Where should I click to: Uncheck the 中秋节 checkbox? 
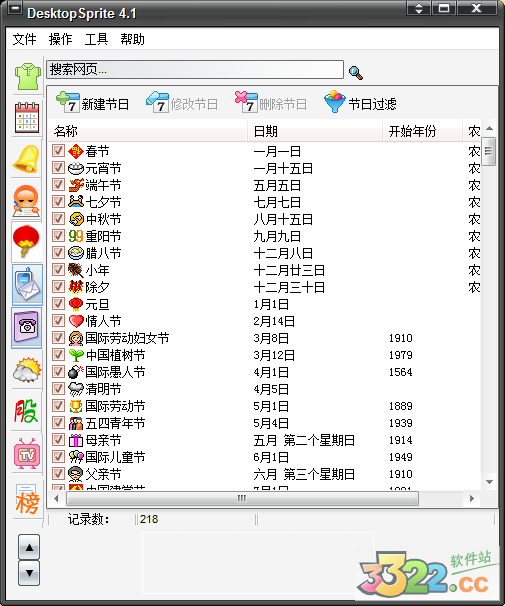58,219
